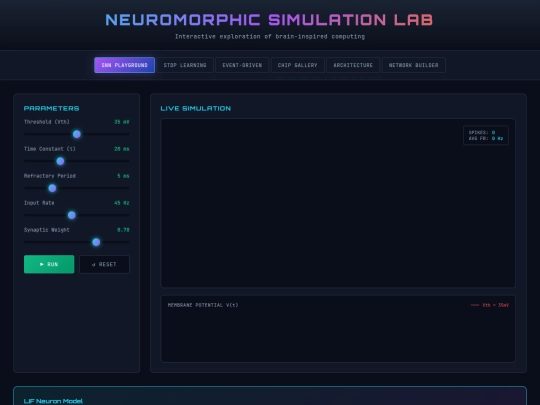Click the Live Simulation heading
540x405 pixels.
point(196,108)
